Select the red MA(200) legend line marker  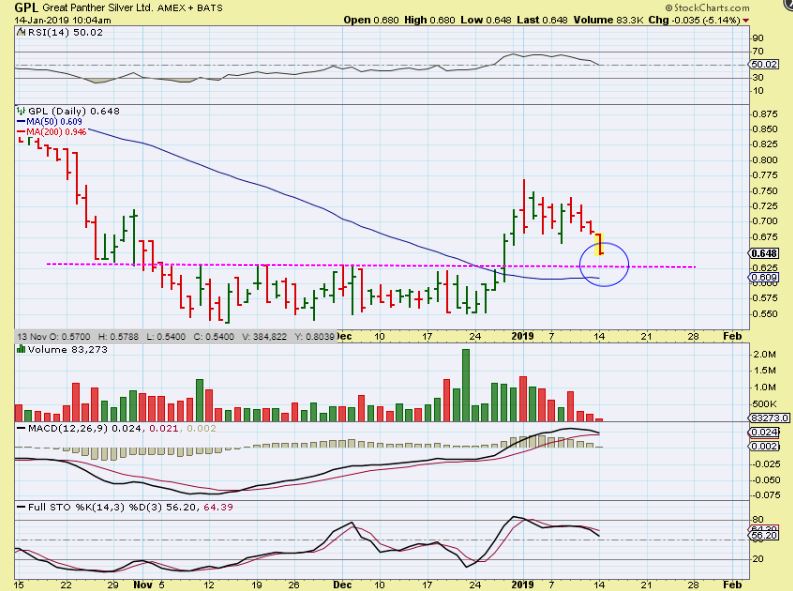(x=21, y=131)
